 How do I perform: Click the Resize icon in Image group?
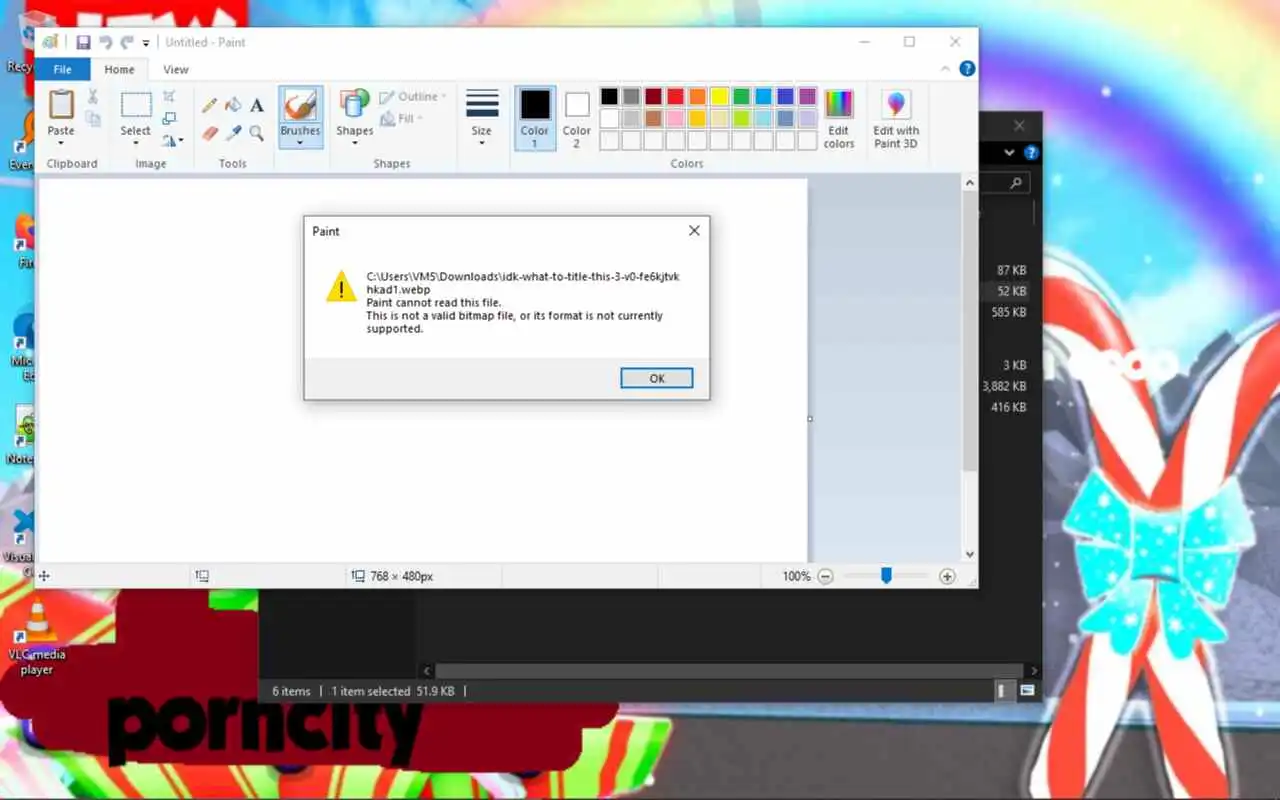point(169,118)
